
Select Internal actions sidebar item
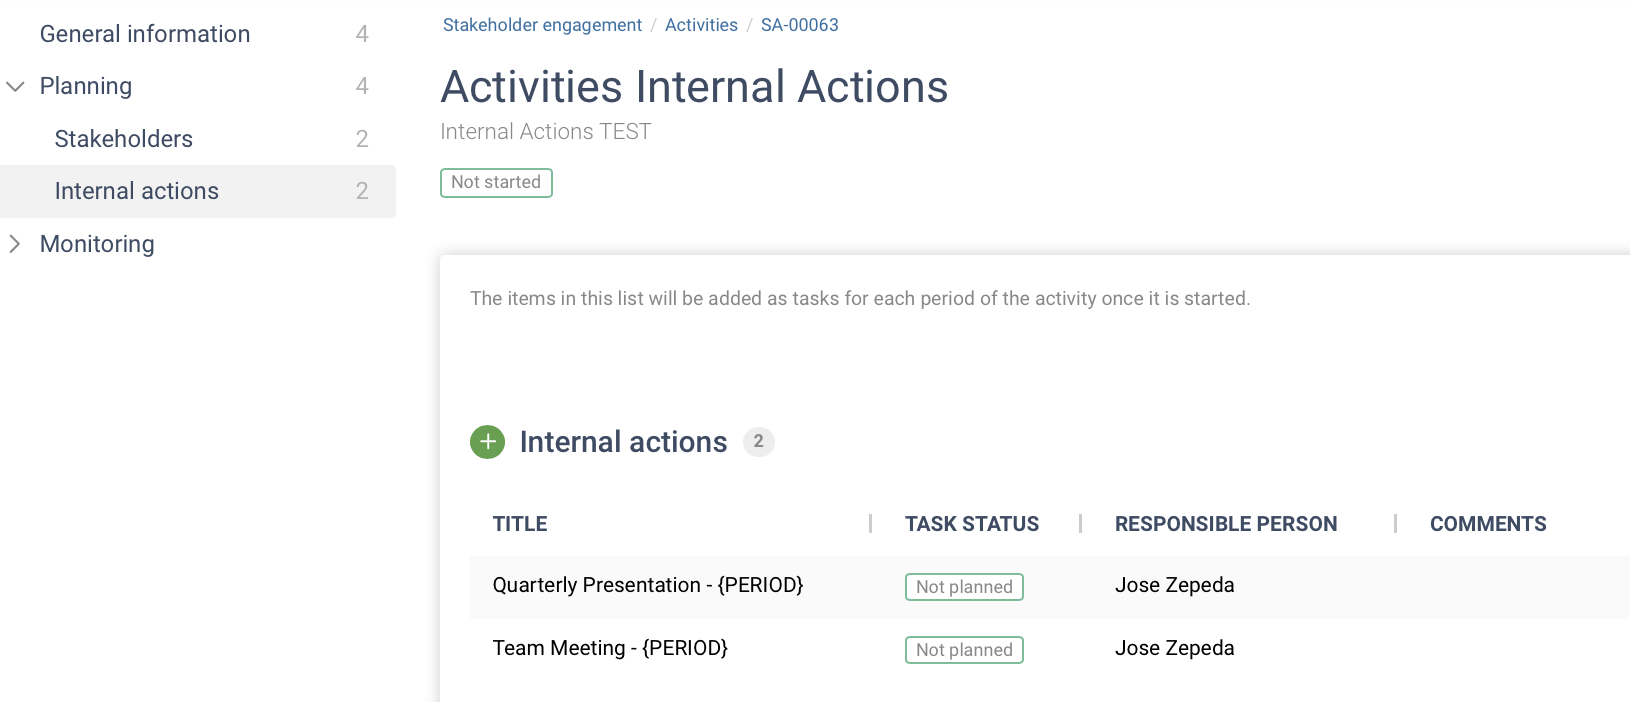(x=137, y=191)
